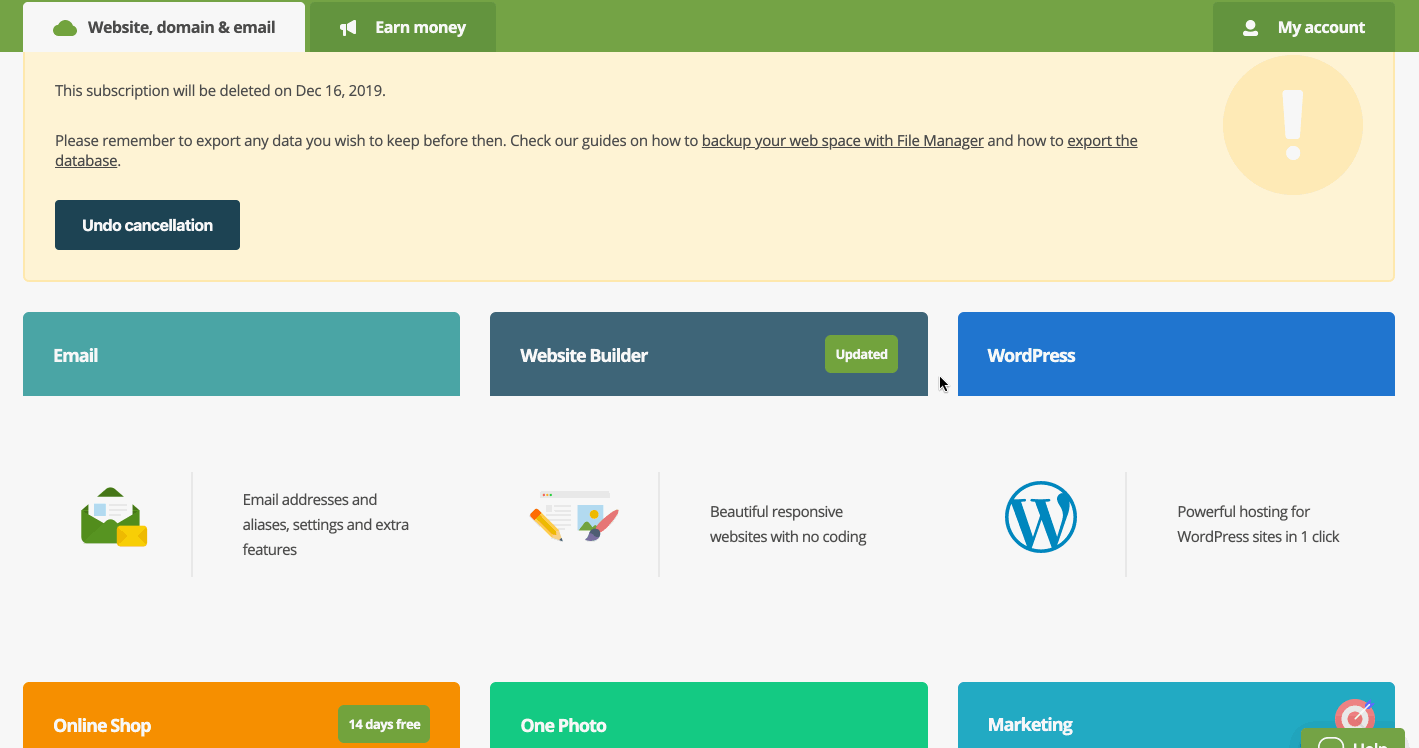Click the green envelope Email icon
The width and height of the screenshot is (1419, 748).
(114, 517)
